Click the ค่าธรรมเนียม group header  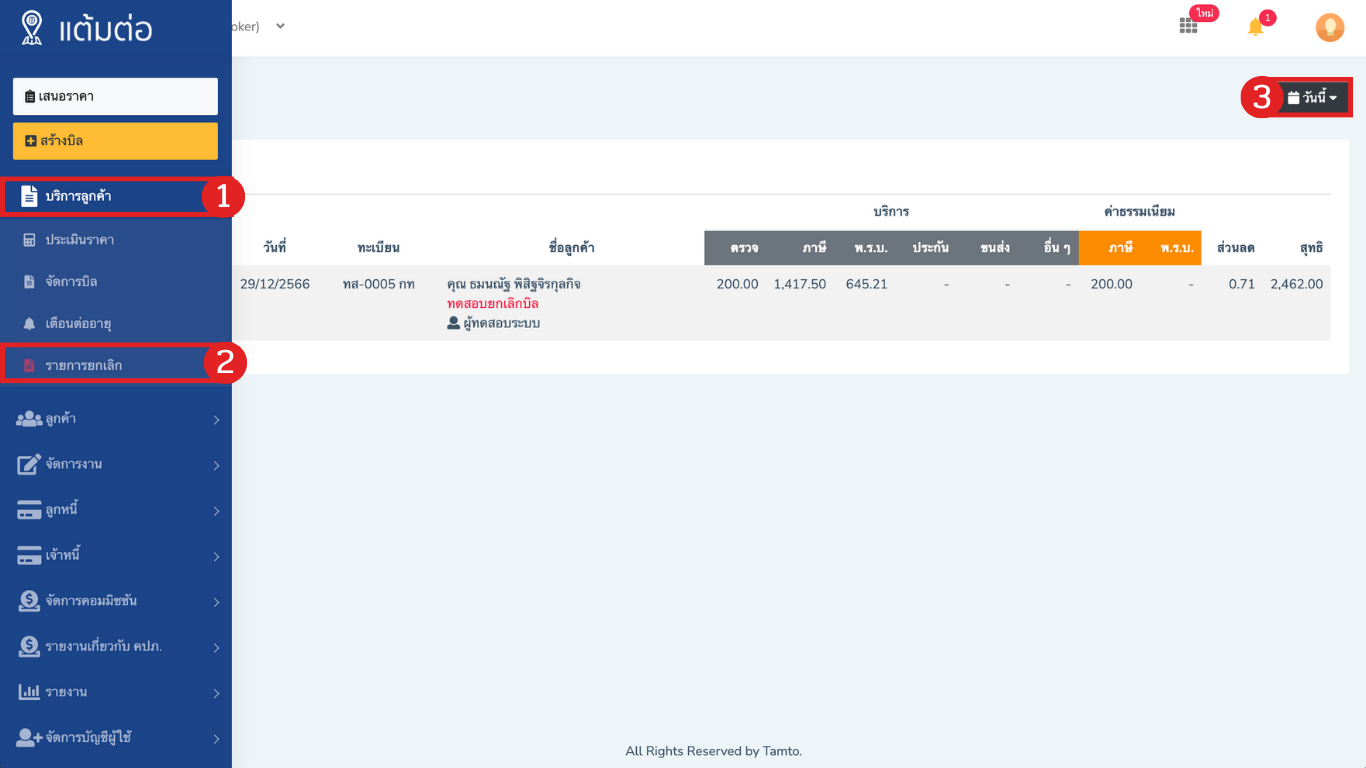[x=1139, y=212]
